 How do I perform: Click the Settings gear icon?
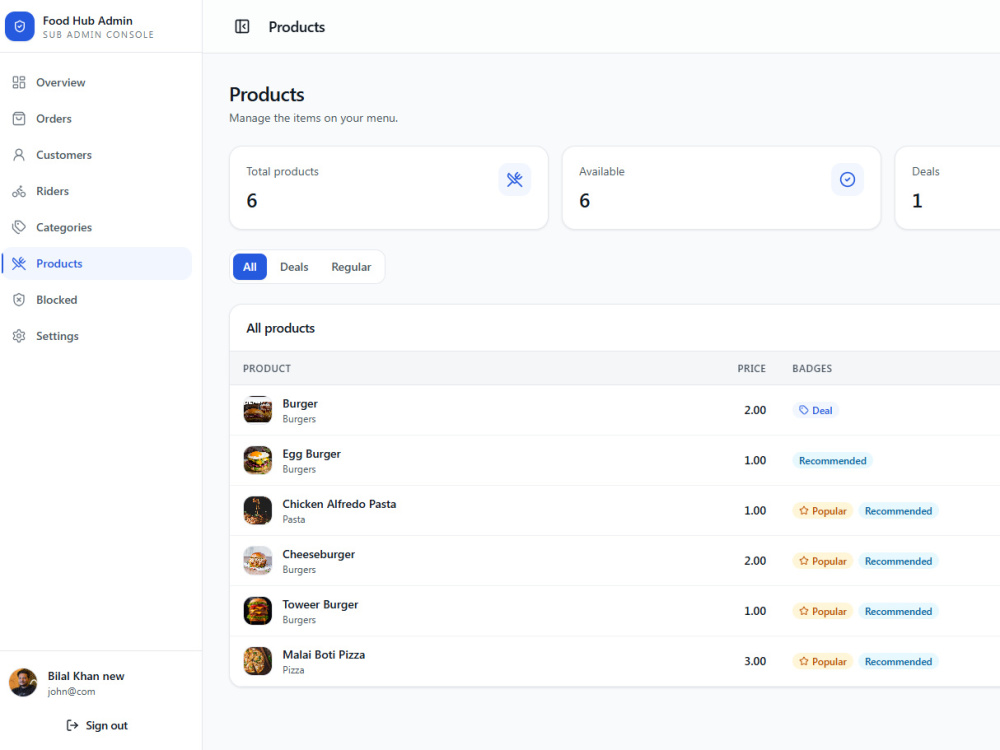coord(19,336)
